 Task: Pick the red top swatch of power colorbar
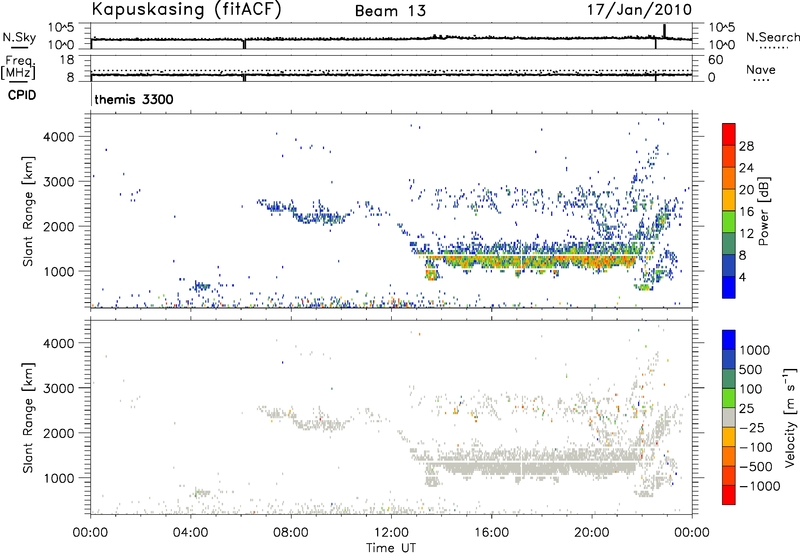point(729,134)
